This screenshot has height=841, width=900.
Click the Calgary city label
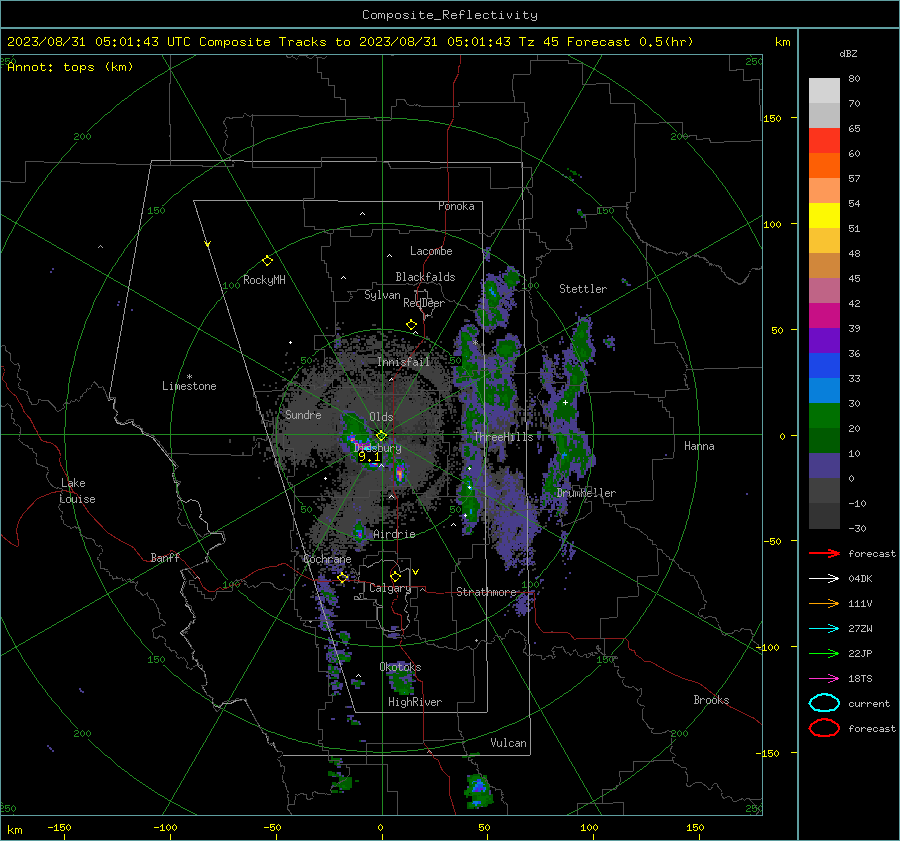(390, 588)
